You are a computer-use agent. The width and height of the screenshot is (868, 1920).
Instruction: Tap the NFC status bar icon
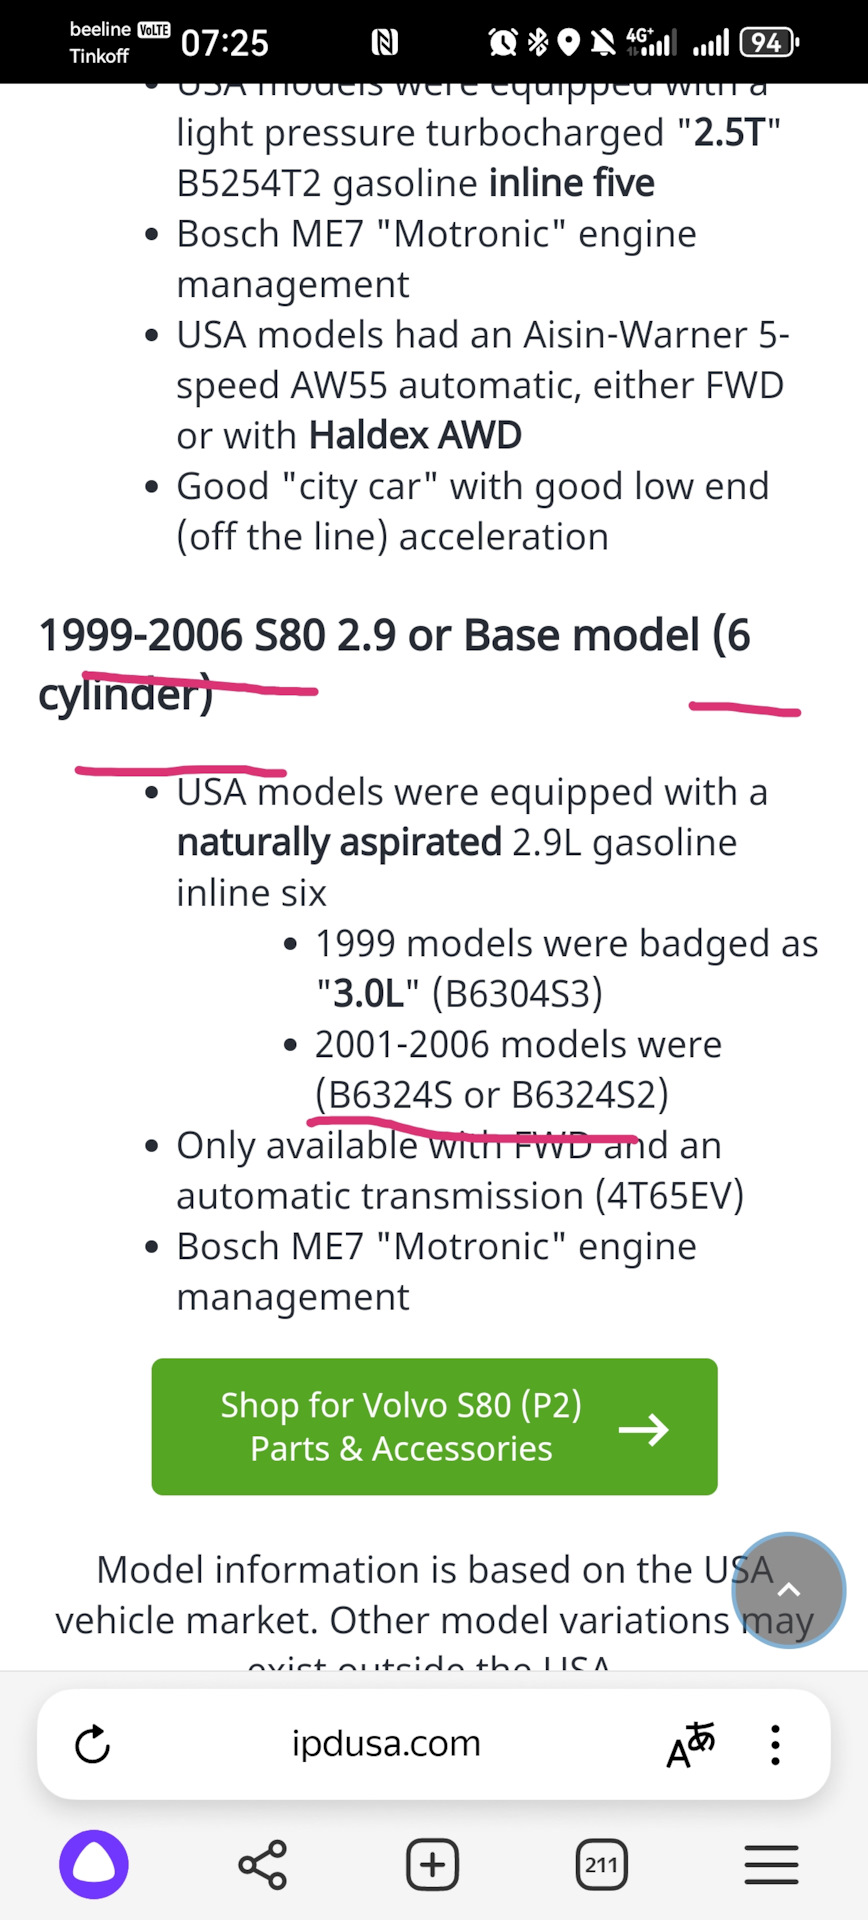point(385,42)
